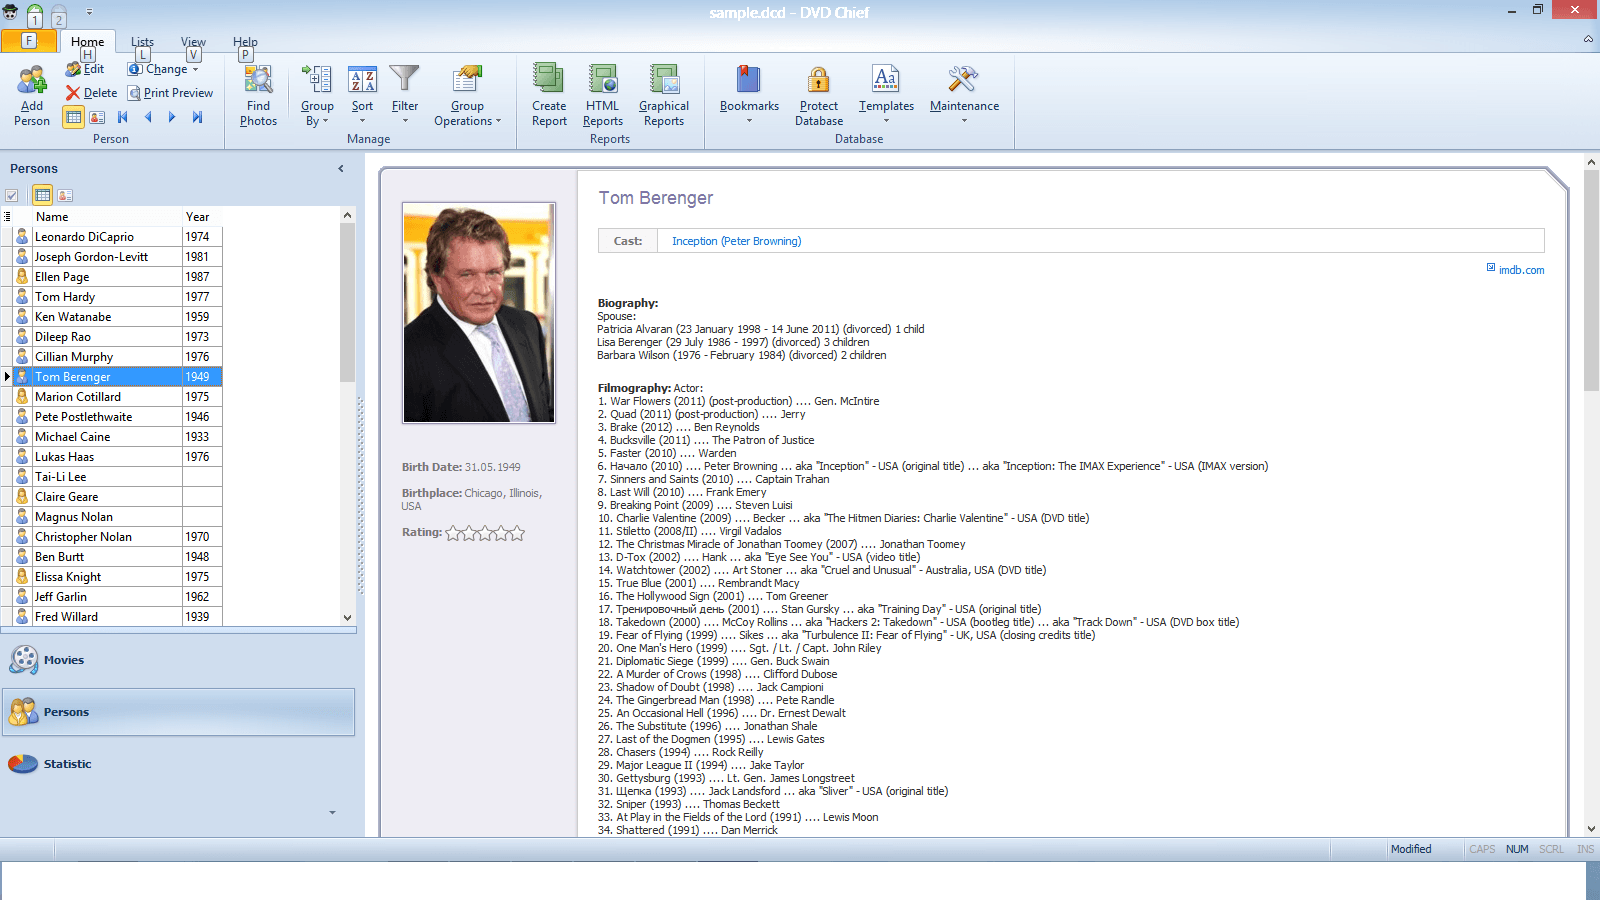Click the person icon beside Ellen Page

point(22,277)
